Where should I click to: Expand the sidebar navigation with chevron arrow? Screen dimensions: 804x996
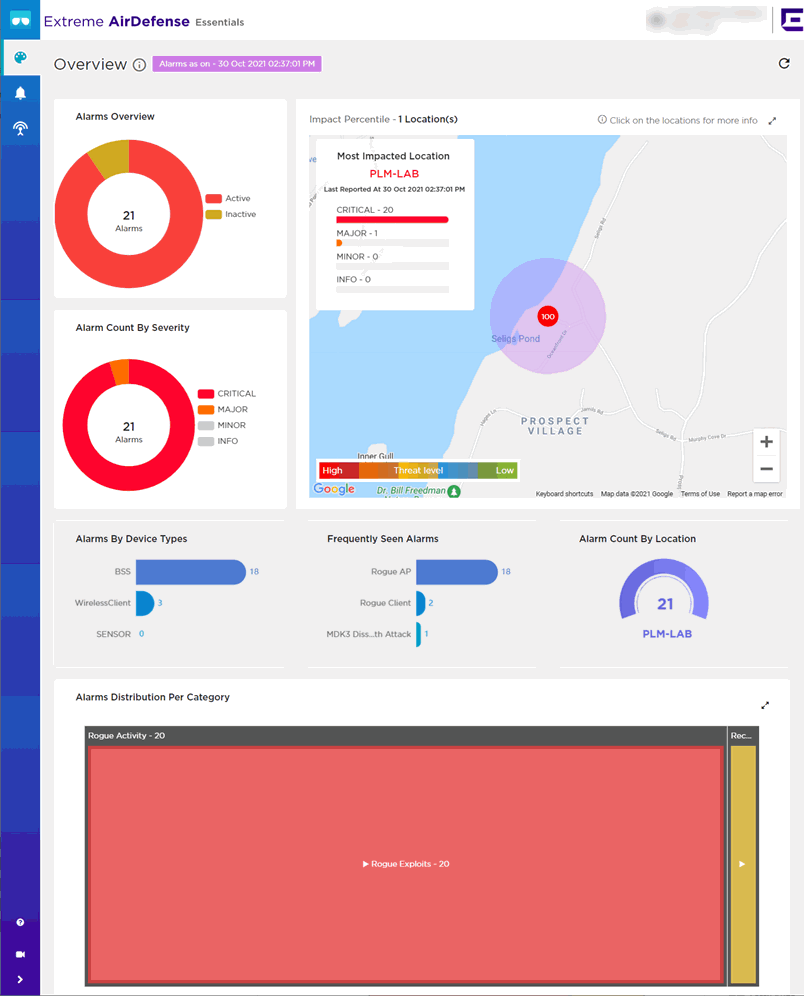pyautogui.click(x=20, y=980)
